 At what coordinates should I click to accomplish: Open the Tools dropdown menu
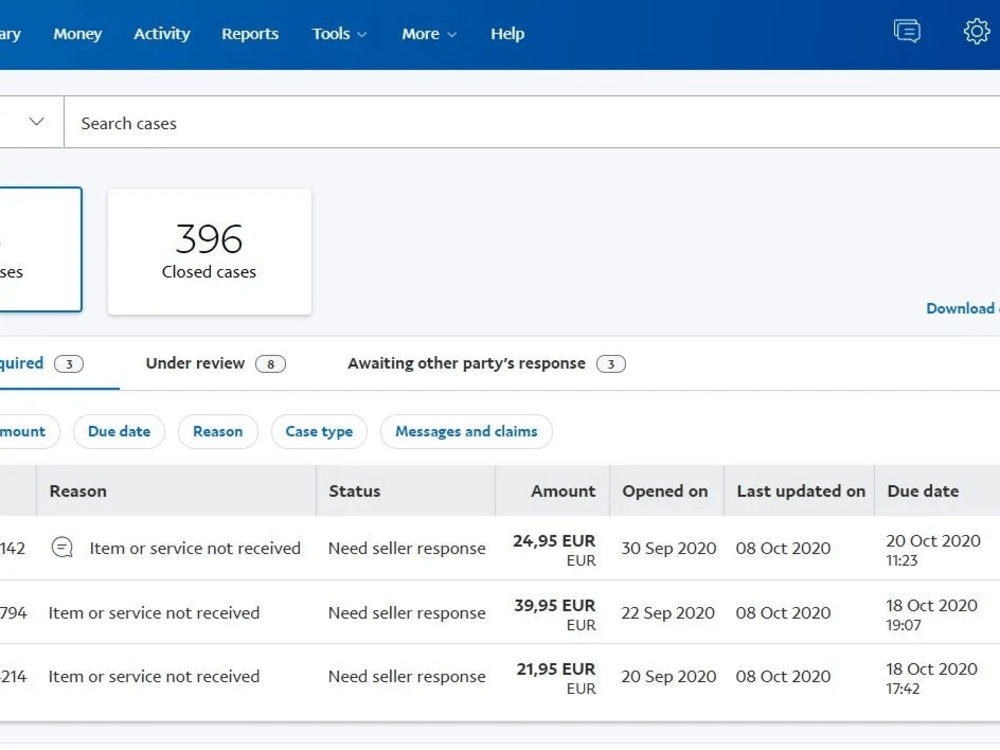tap(339, 34)
